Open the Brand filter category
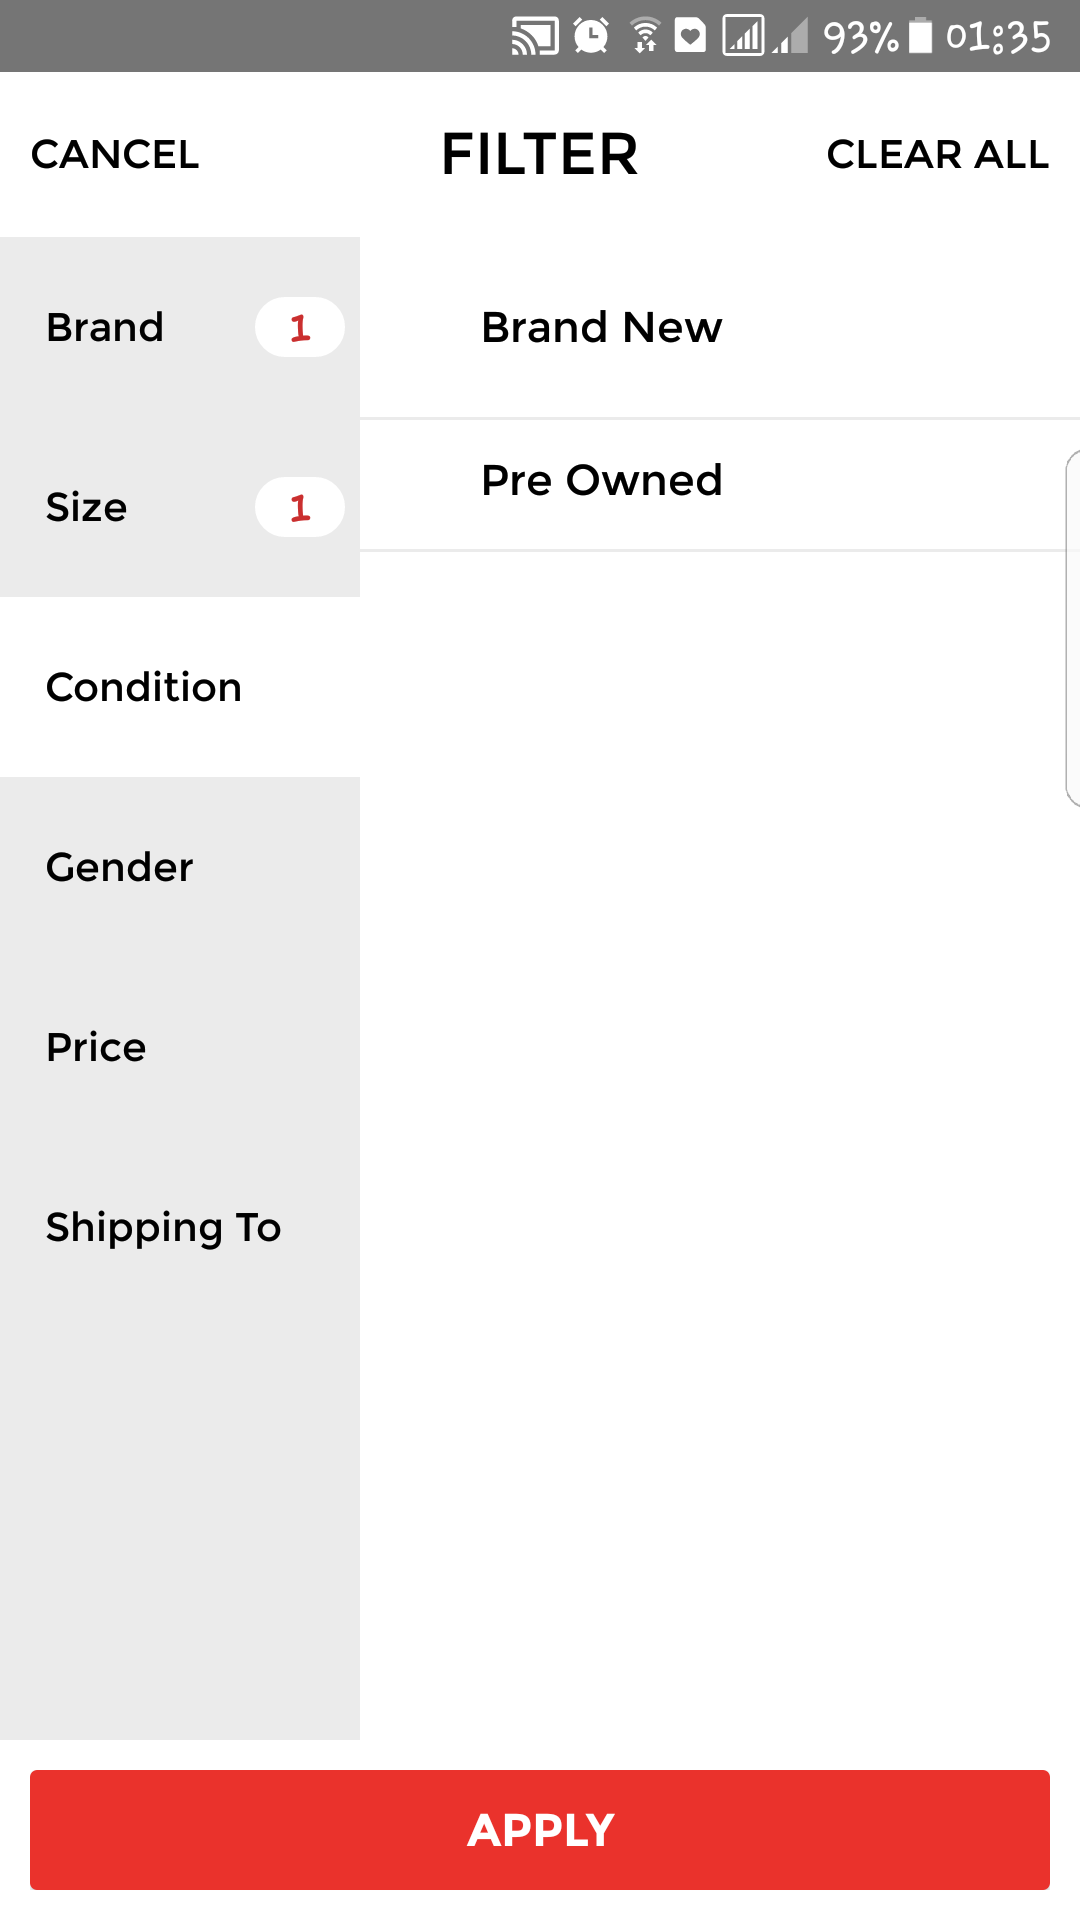This screenshot has height=1920, width=1080. pyautogui.click(x=106, y=328)
